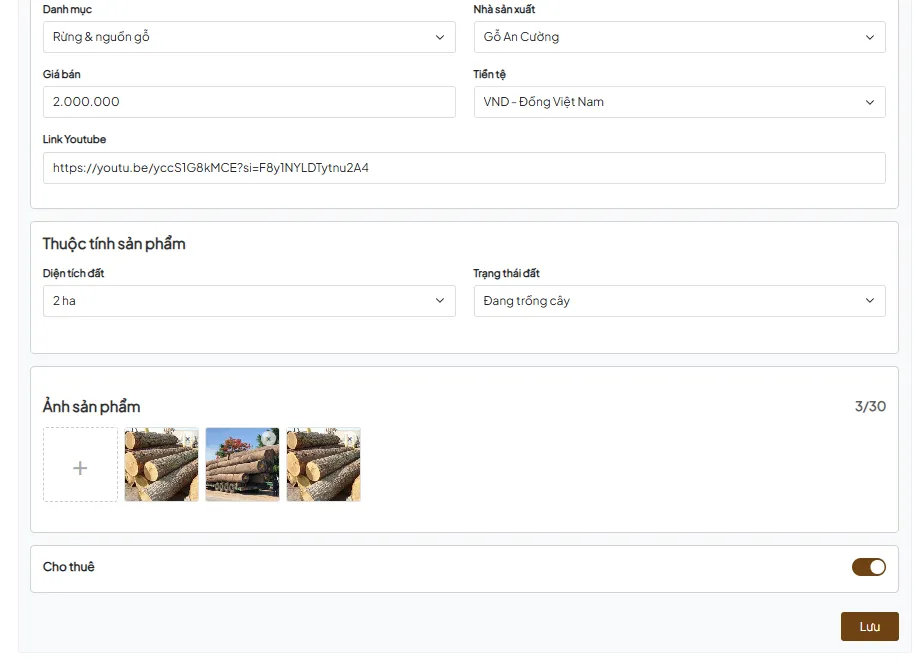This screenshot has width=921, height=666.
Task: Select the third logs thumbnail image
Action: point(324,465)
